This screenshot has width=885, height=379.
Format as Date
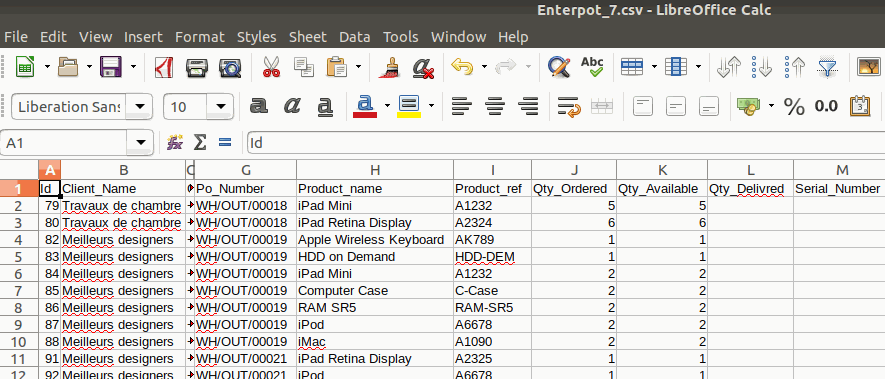tap(860, 106)
